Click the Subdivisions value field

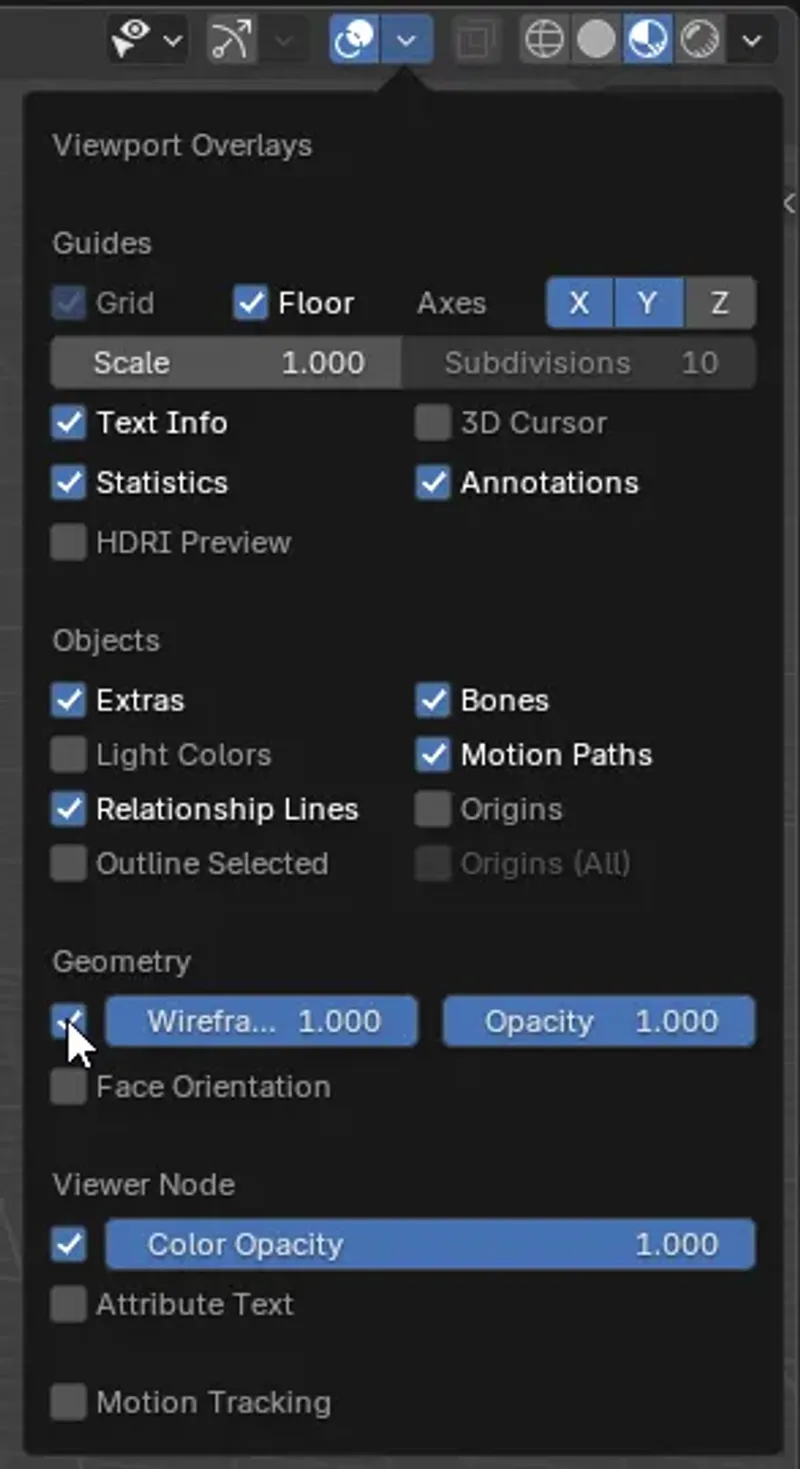(x=580, y=362)
